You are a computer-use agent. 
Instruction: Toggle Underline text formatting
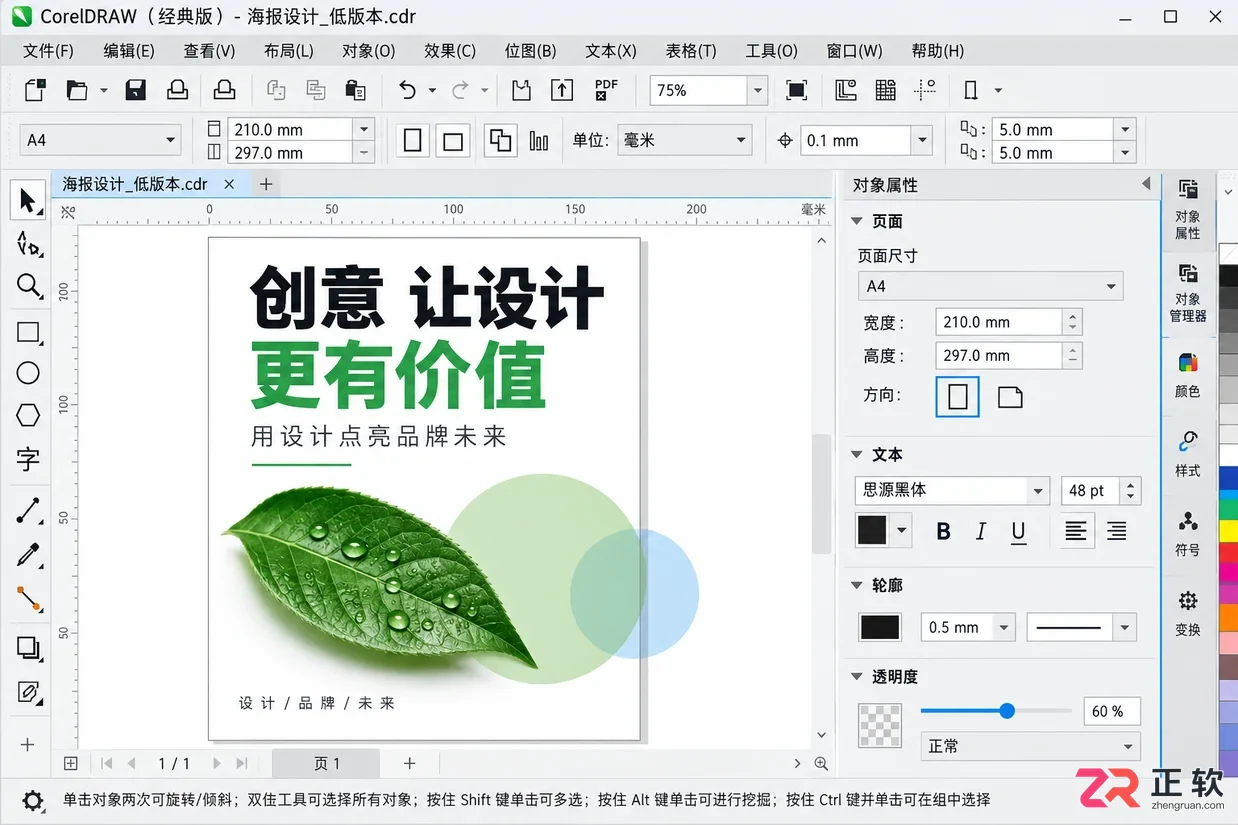(1018, 531)
